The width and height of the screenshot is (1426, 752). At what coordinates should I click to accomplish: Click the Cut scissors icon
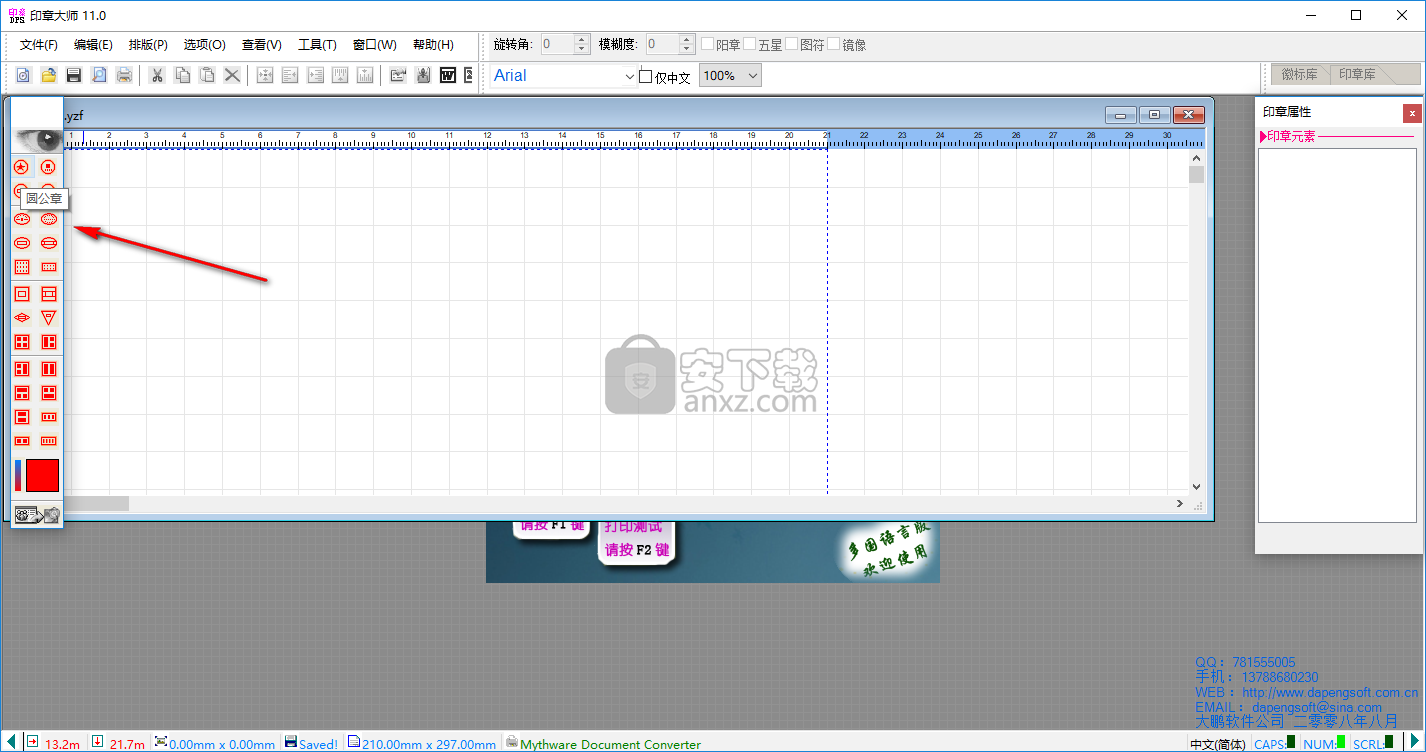(x=157, y=75)
